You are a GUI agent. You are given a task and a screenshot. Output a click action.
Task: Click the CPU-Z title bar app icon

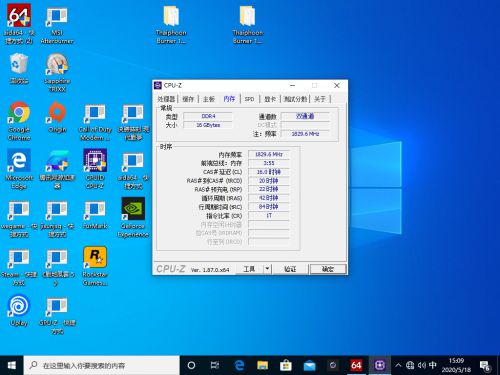[158, 85]
